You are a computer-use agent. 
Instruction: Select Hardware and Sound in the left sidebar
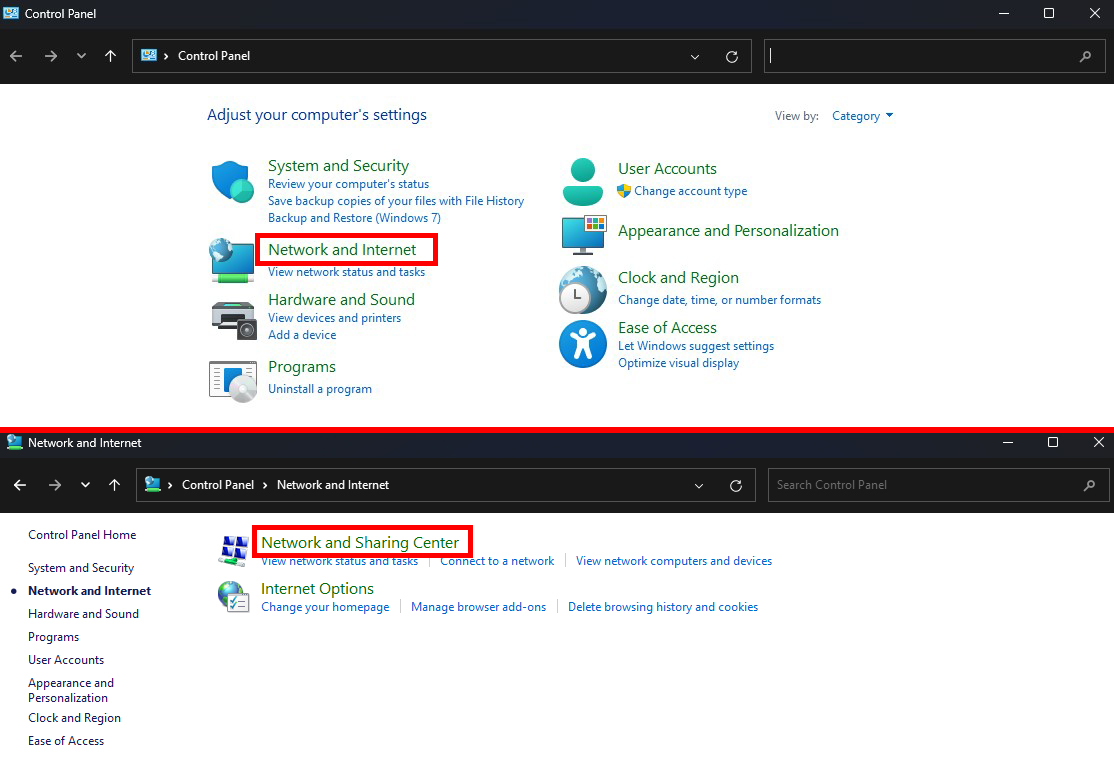click(x=83, y=614)
